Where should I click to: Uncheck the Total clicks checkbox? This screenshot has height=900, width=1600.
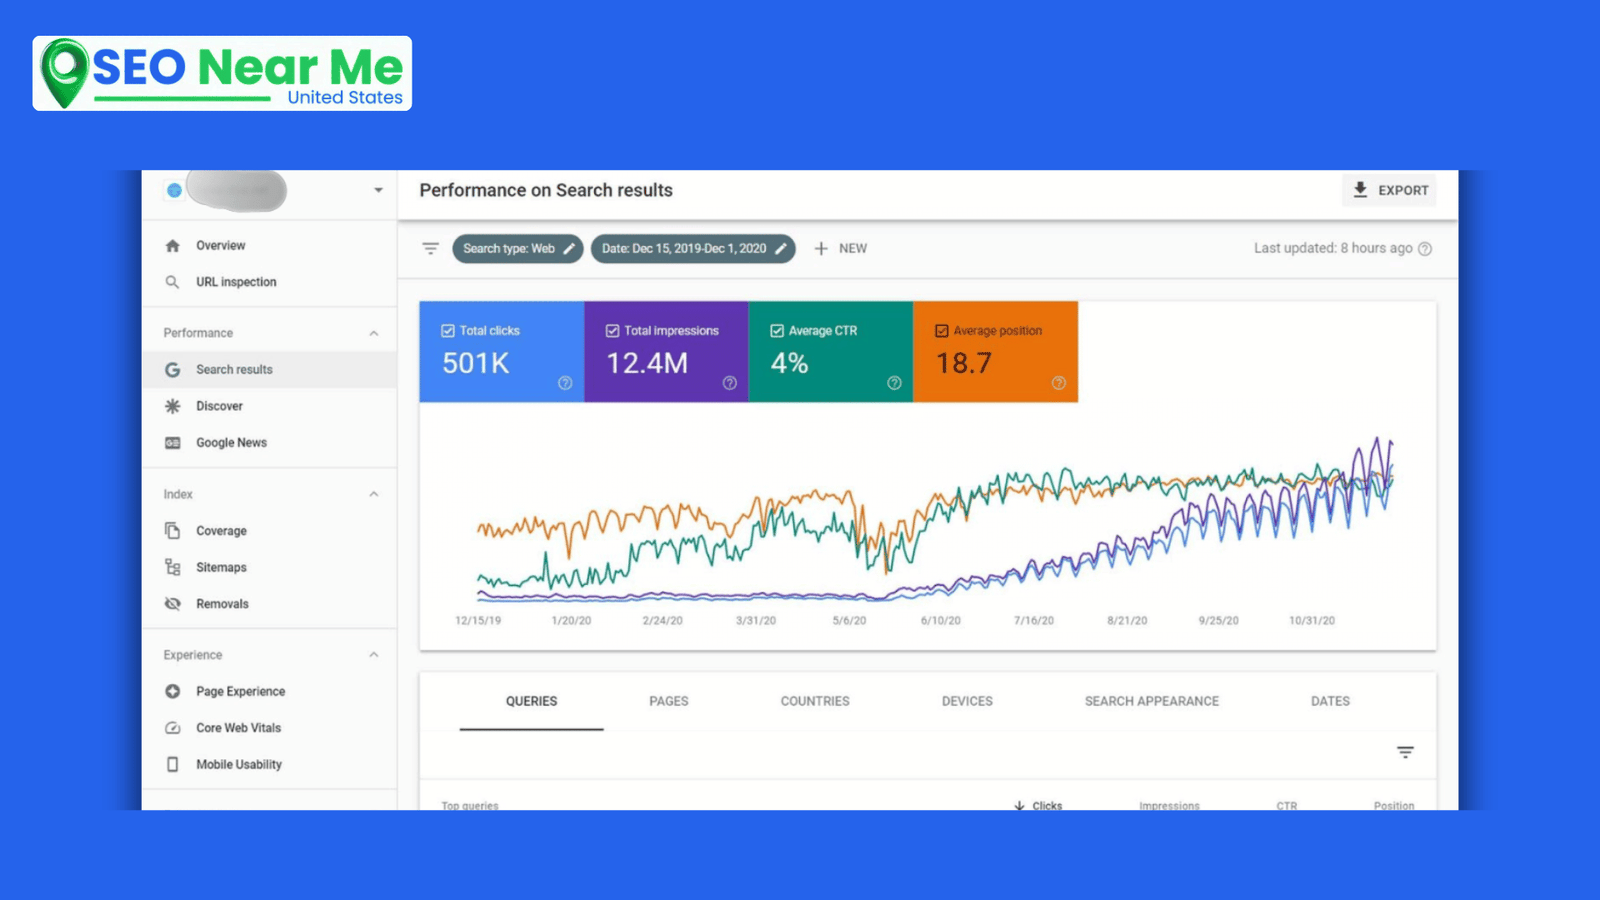pyautogui.click(x=448, y=331)
